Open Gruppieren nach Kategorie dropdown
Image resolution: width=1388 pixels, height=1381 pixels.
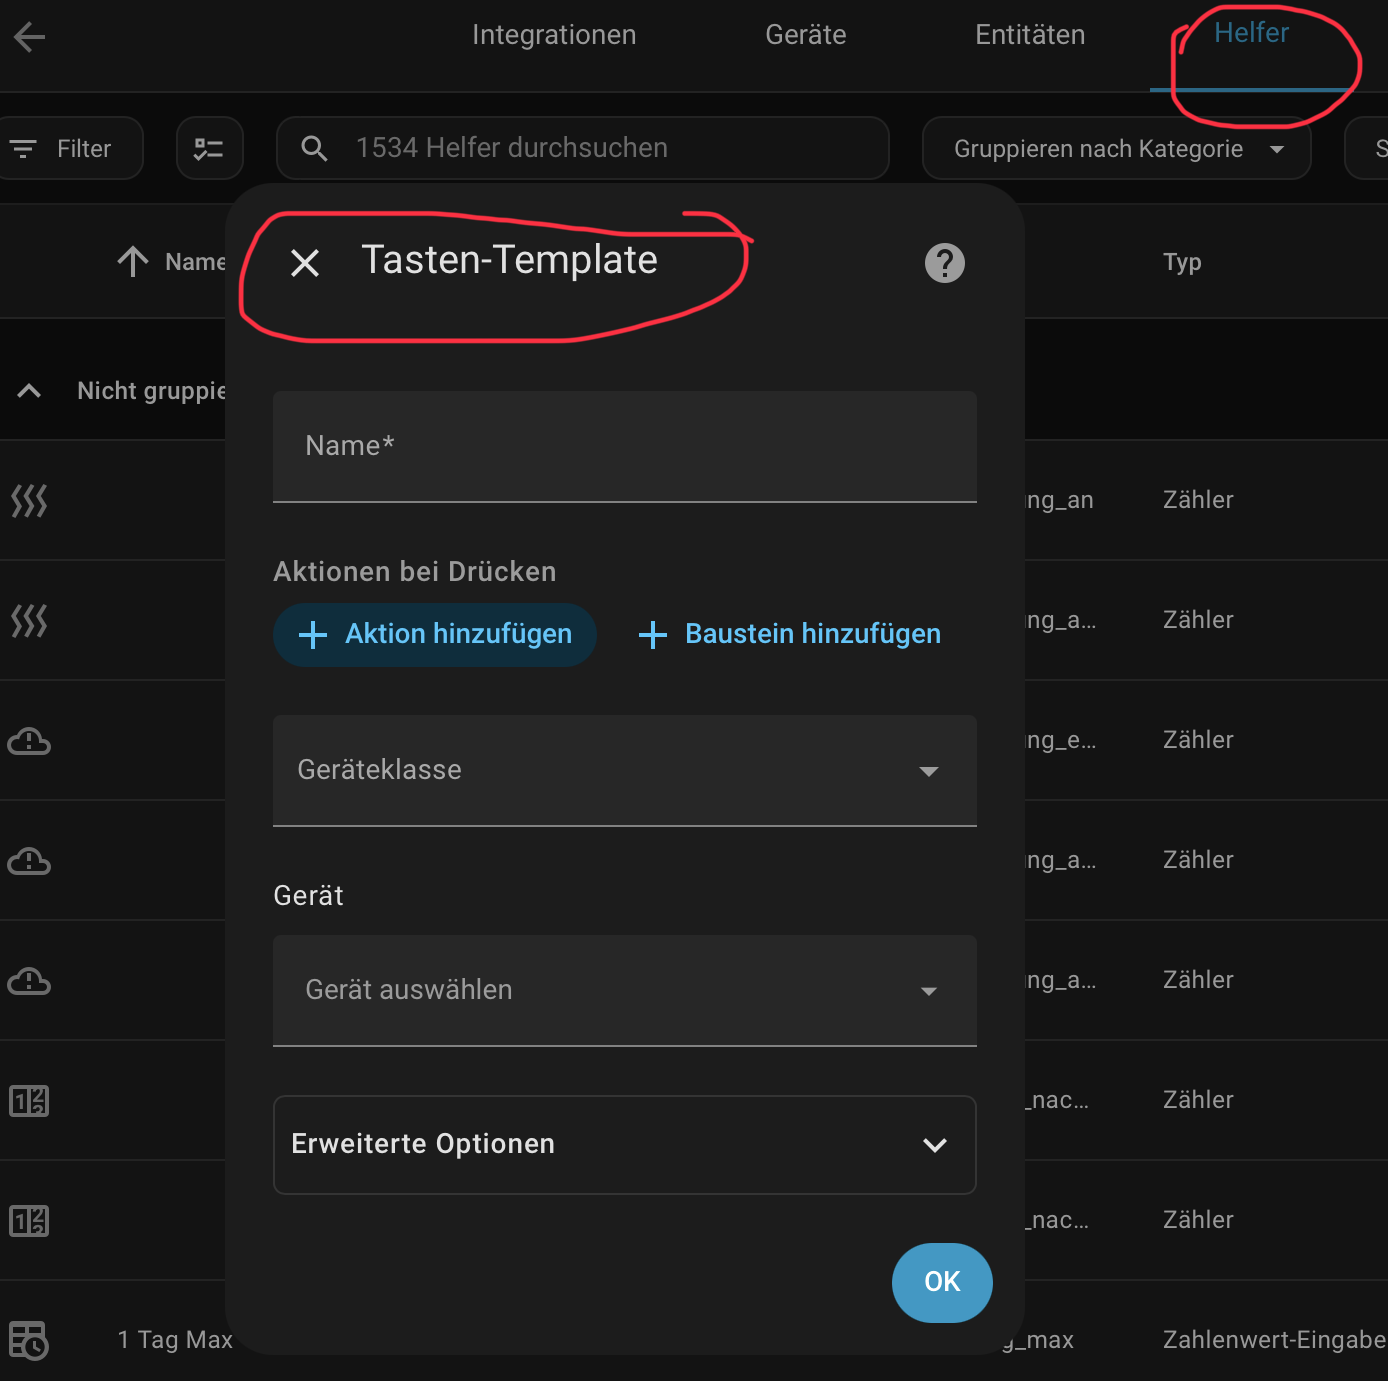pos(1116,149)
